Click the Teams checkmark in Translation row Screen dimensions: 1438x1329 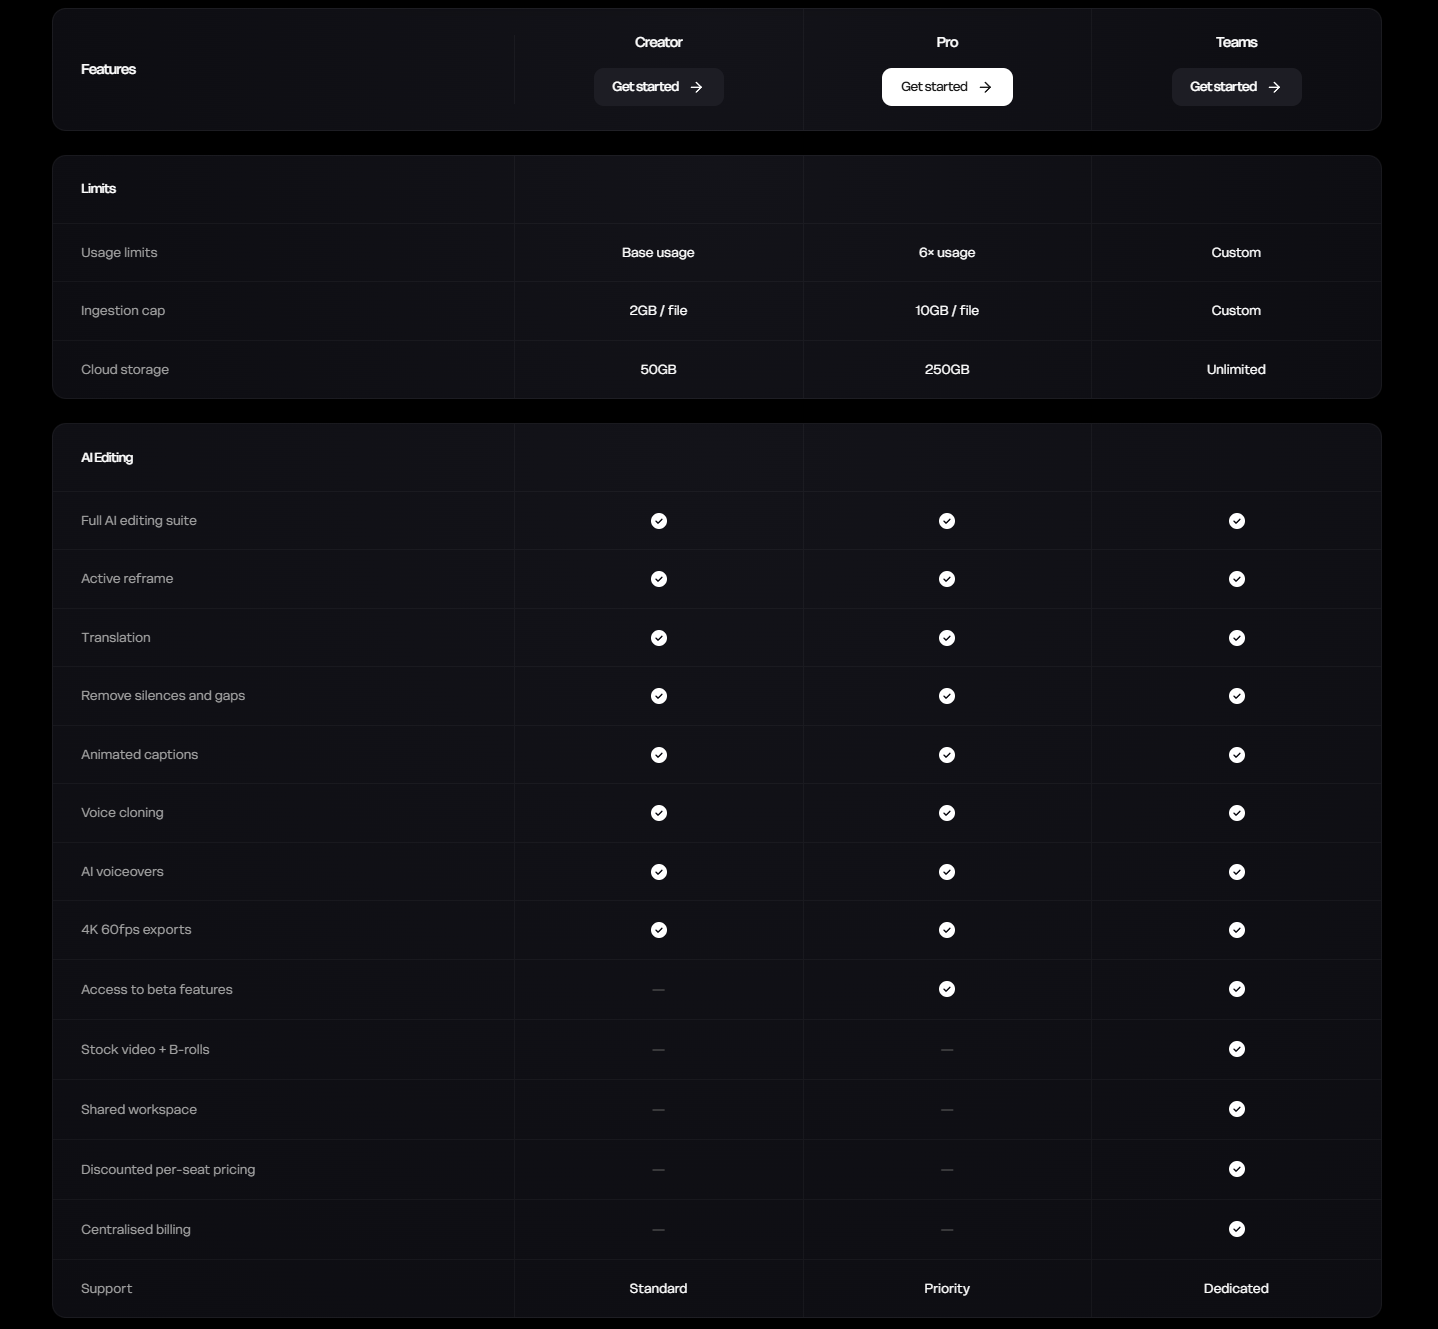click(x=1237, y=638)
